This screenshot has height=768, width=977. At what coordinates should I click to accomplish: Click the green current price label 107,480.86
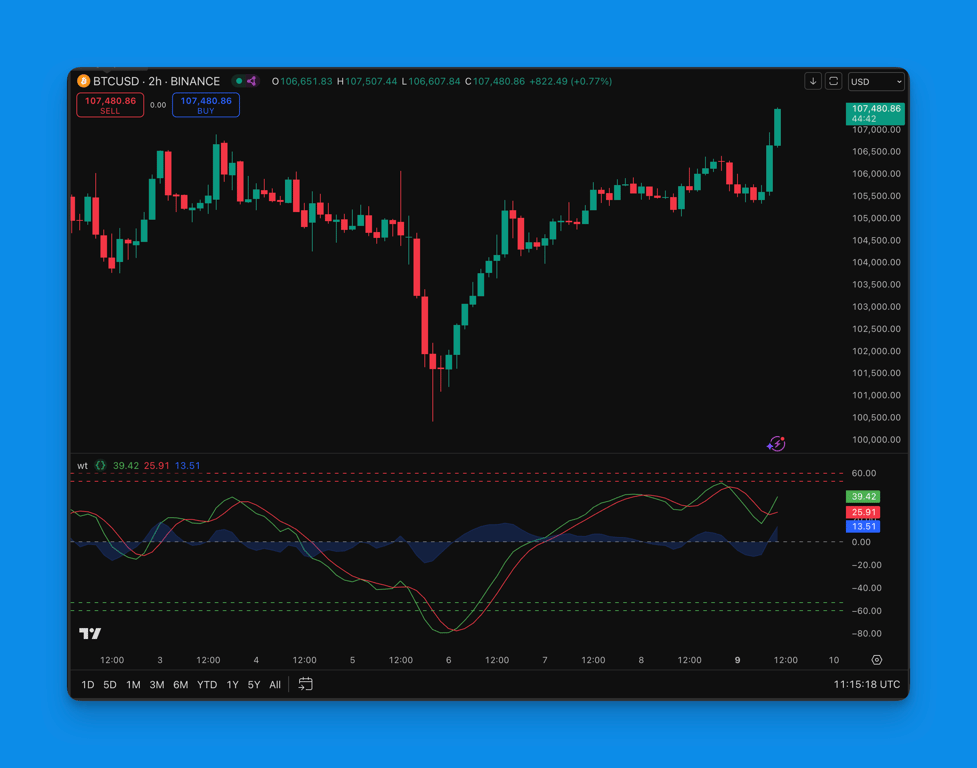(875, 113)
